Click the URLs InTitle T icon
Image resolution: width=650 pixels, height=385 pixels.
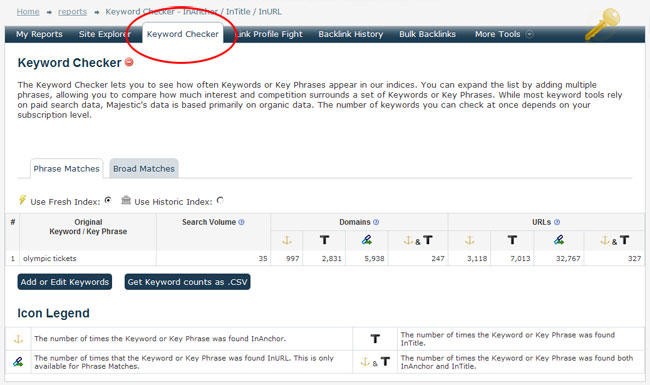[512, 240]
